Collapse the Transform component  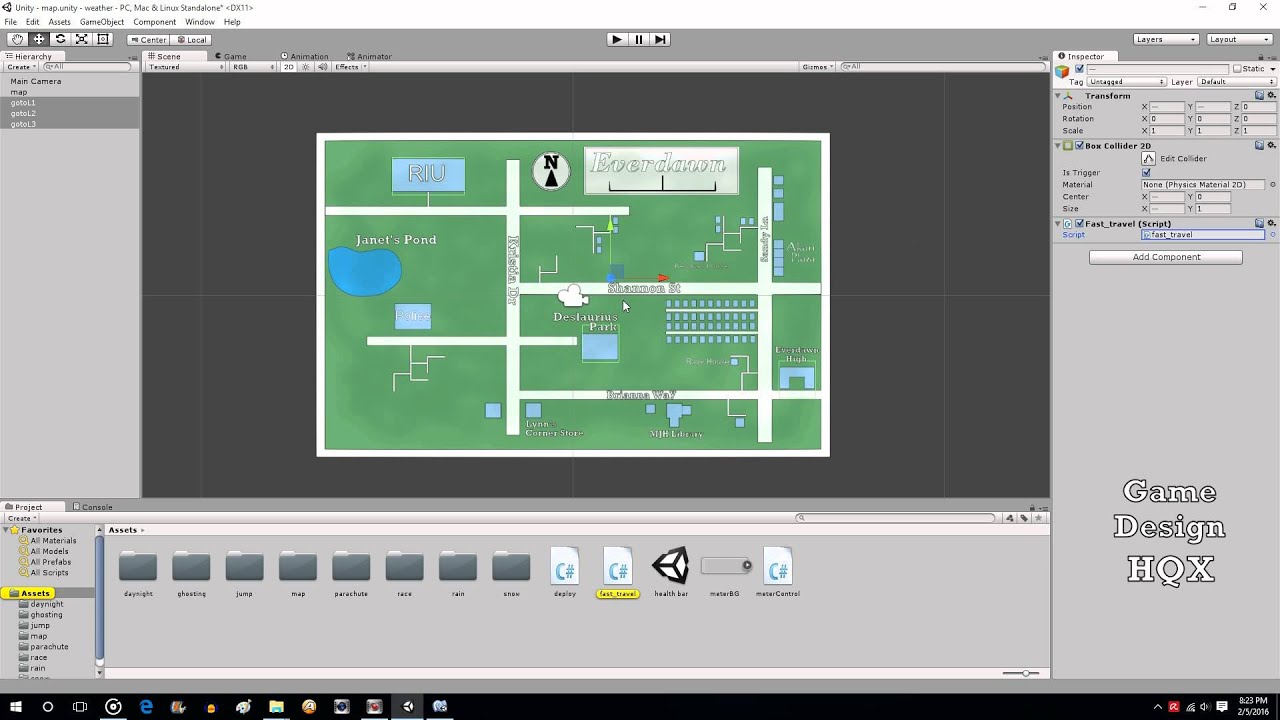[1058, 96]
